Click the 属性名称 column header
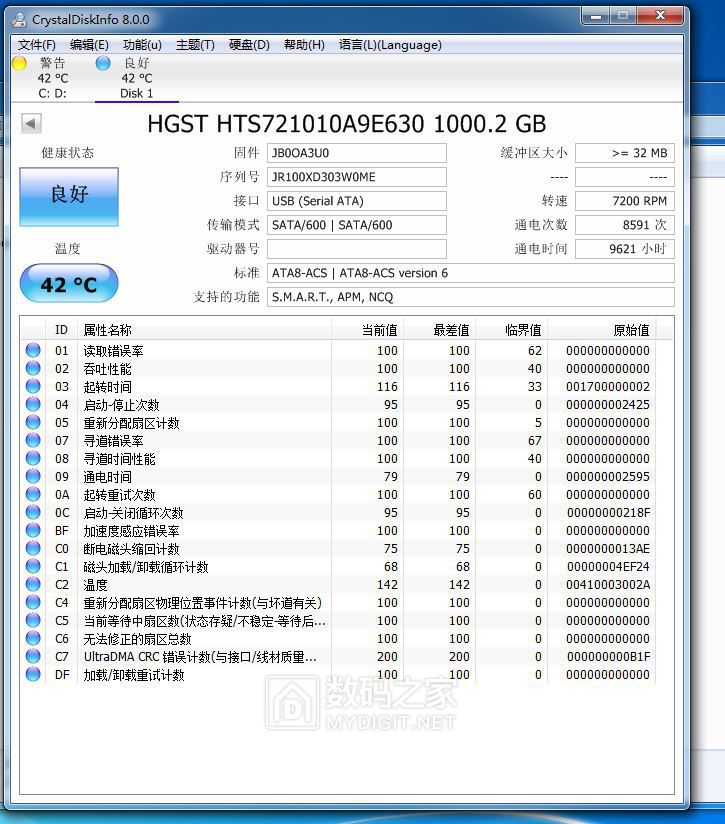 pyautogui.click(x=204, y=329)
